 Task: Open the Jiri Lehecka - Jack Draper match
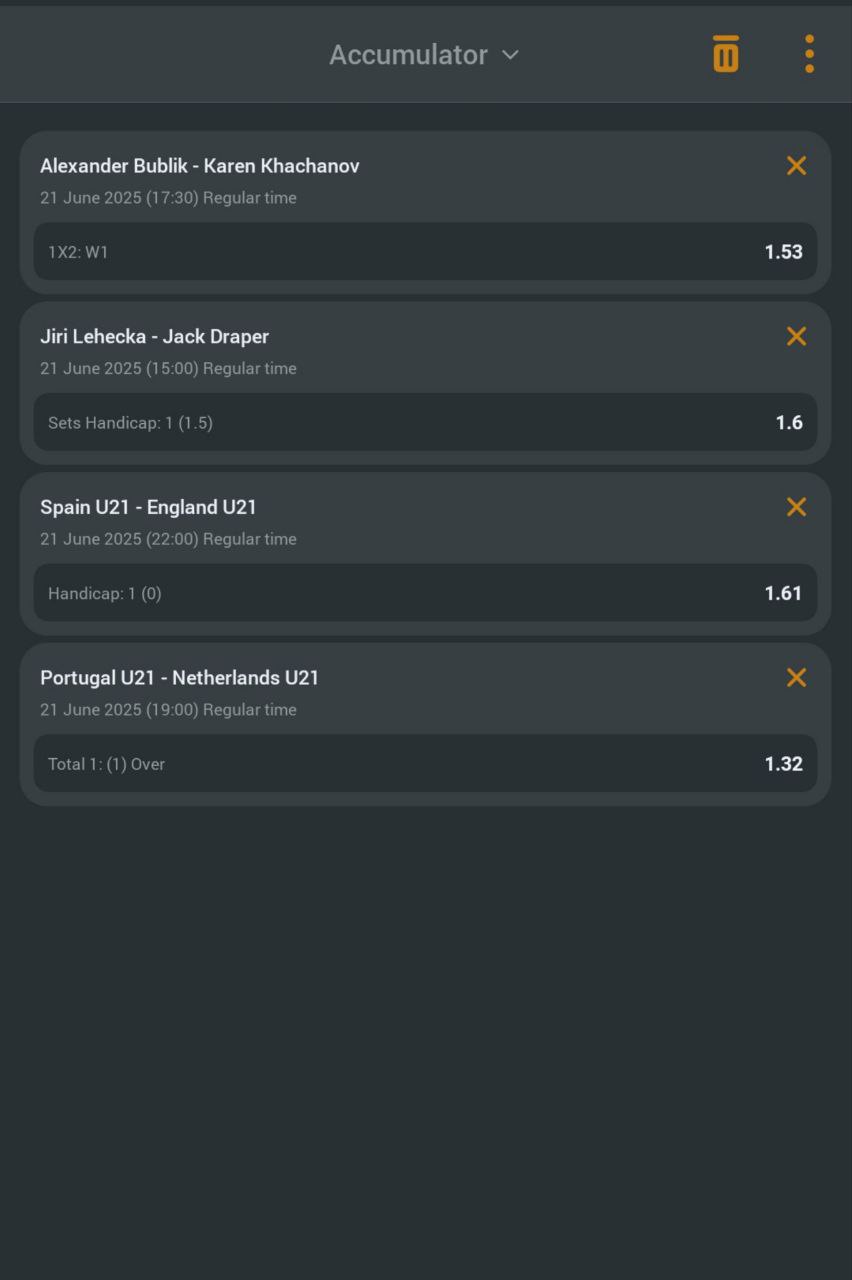pyautogui.click(x=155, y=337)
